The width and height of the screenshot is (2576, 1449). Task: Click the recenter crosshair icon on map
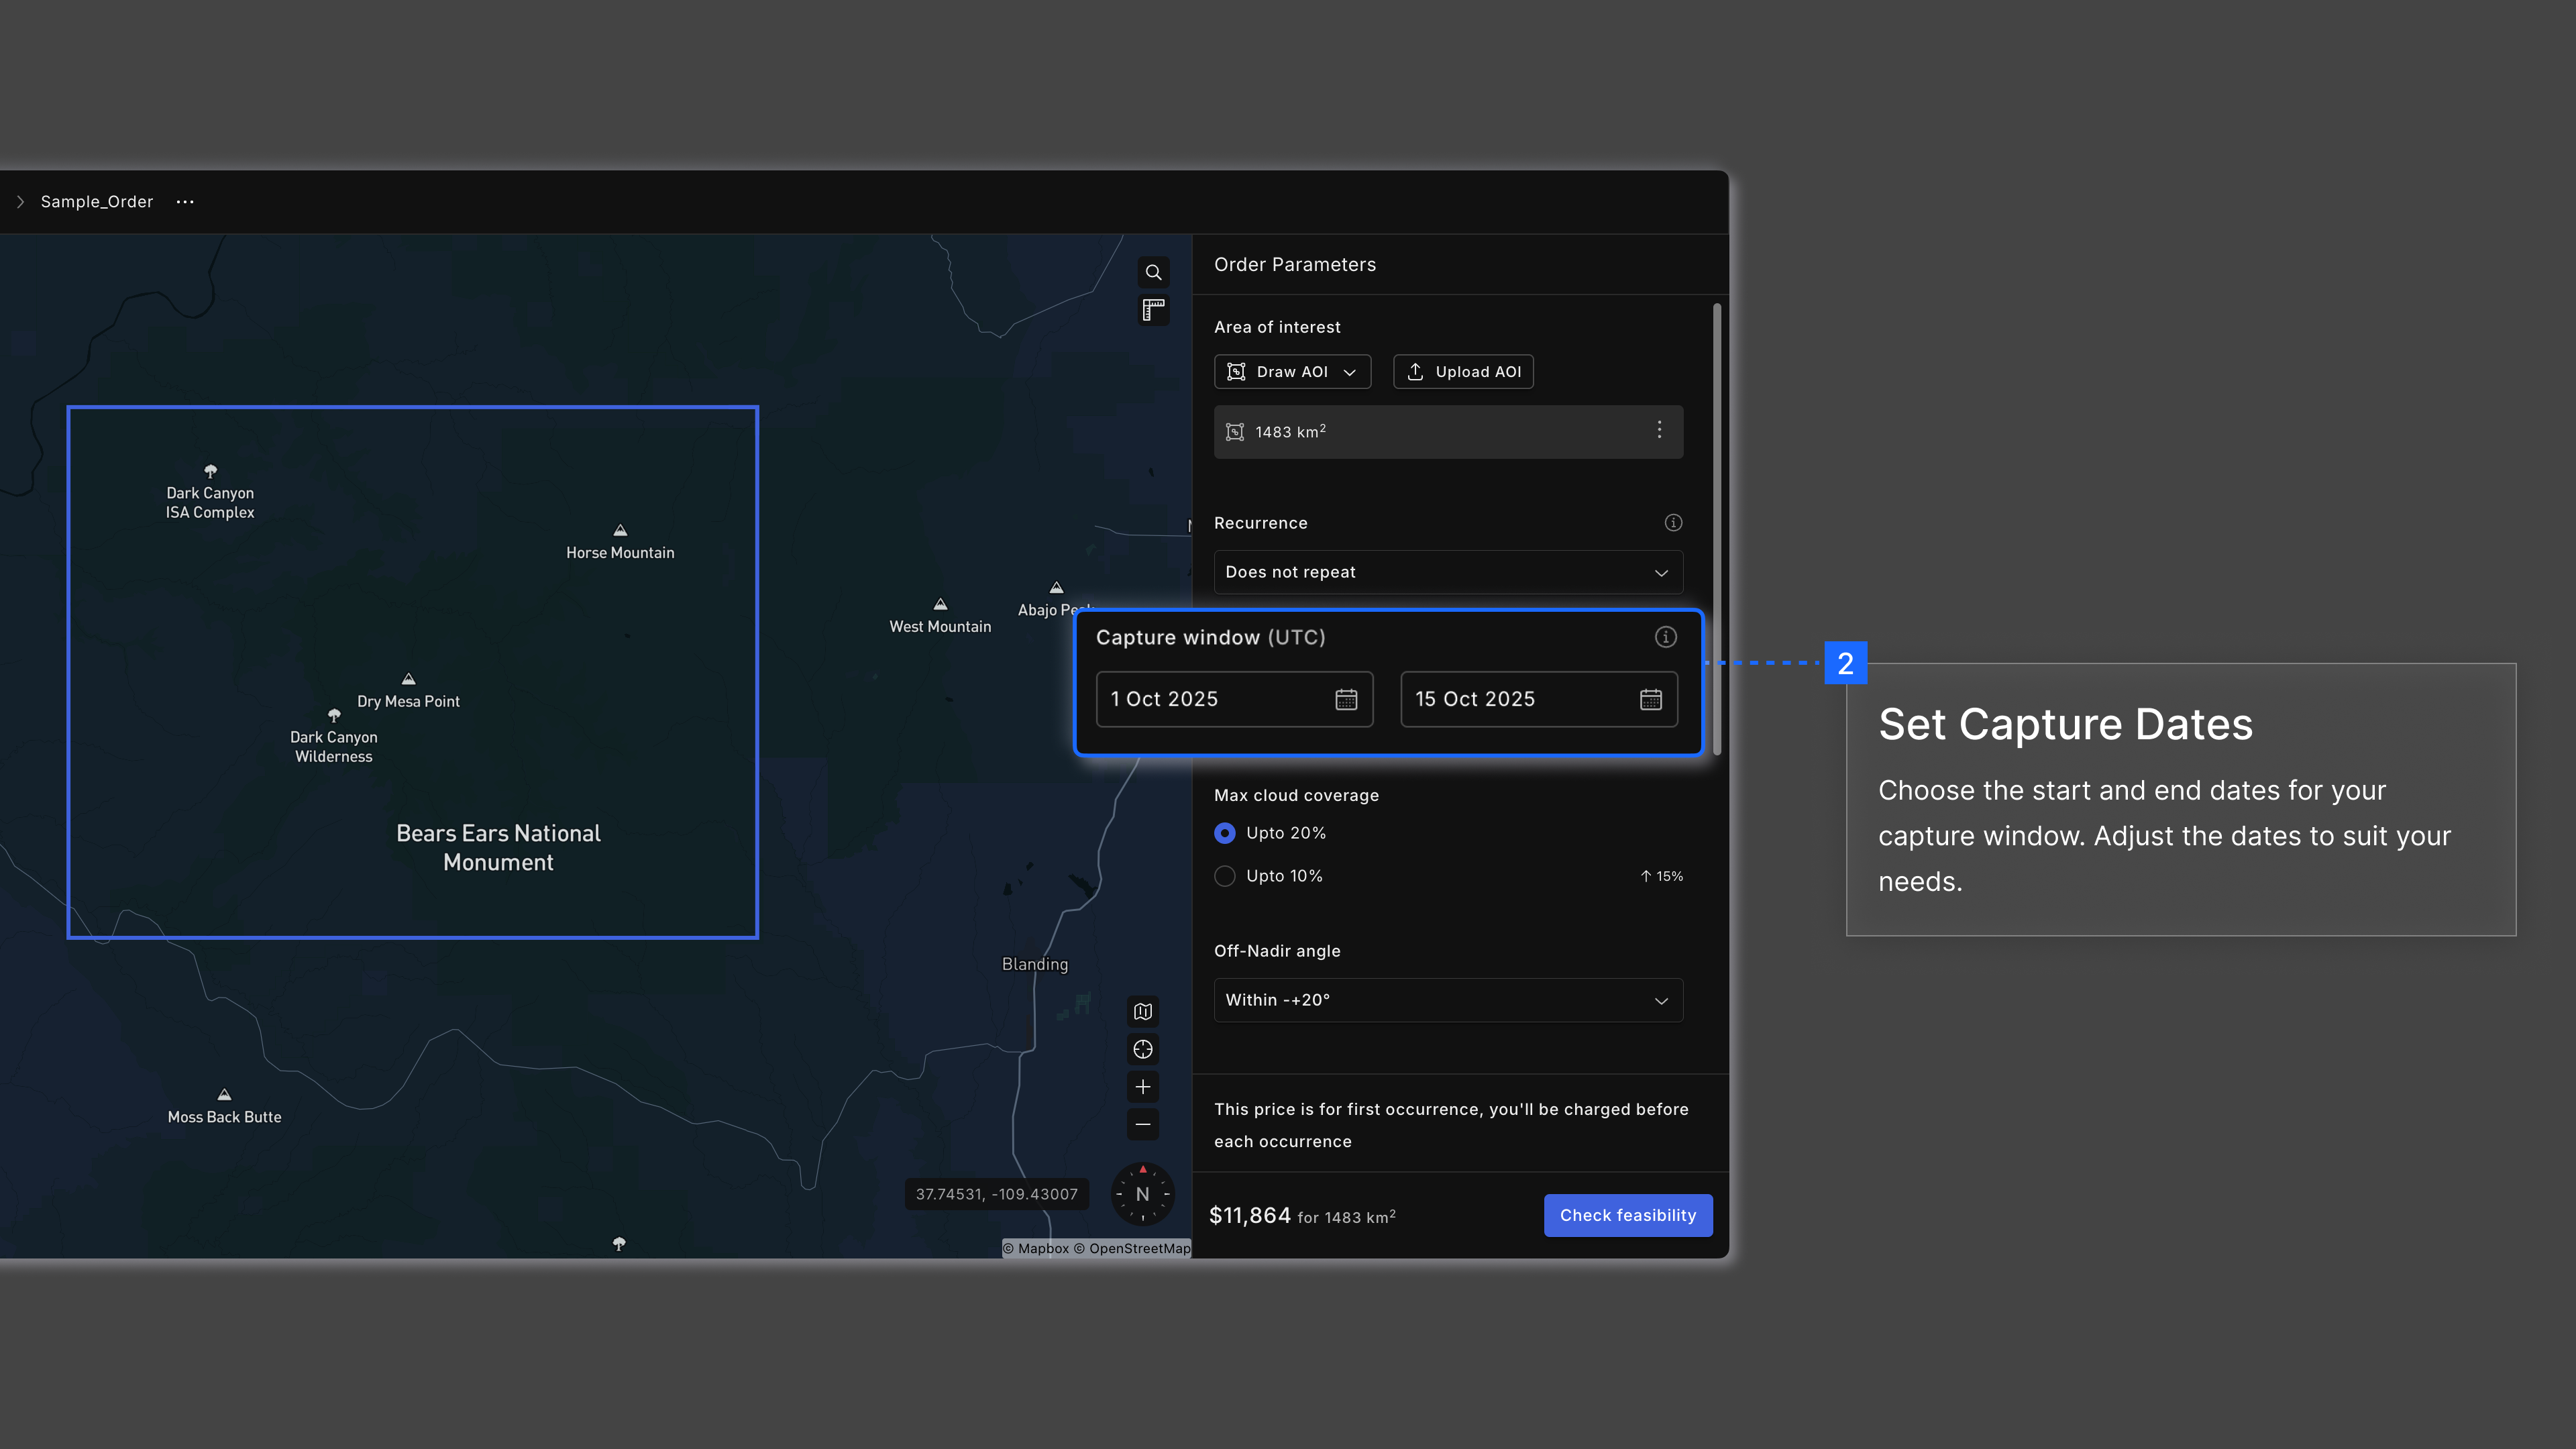pos(1143,1049)
